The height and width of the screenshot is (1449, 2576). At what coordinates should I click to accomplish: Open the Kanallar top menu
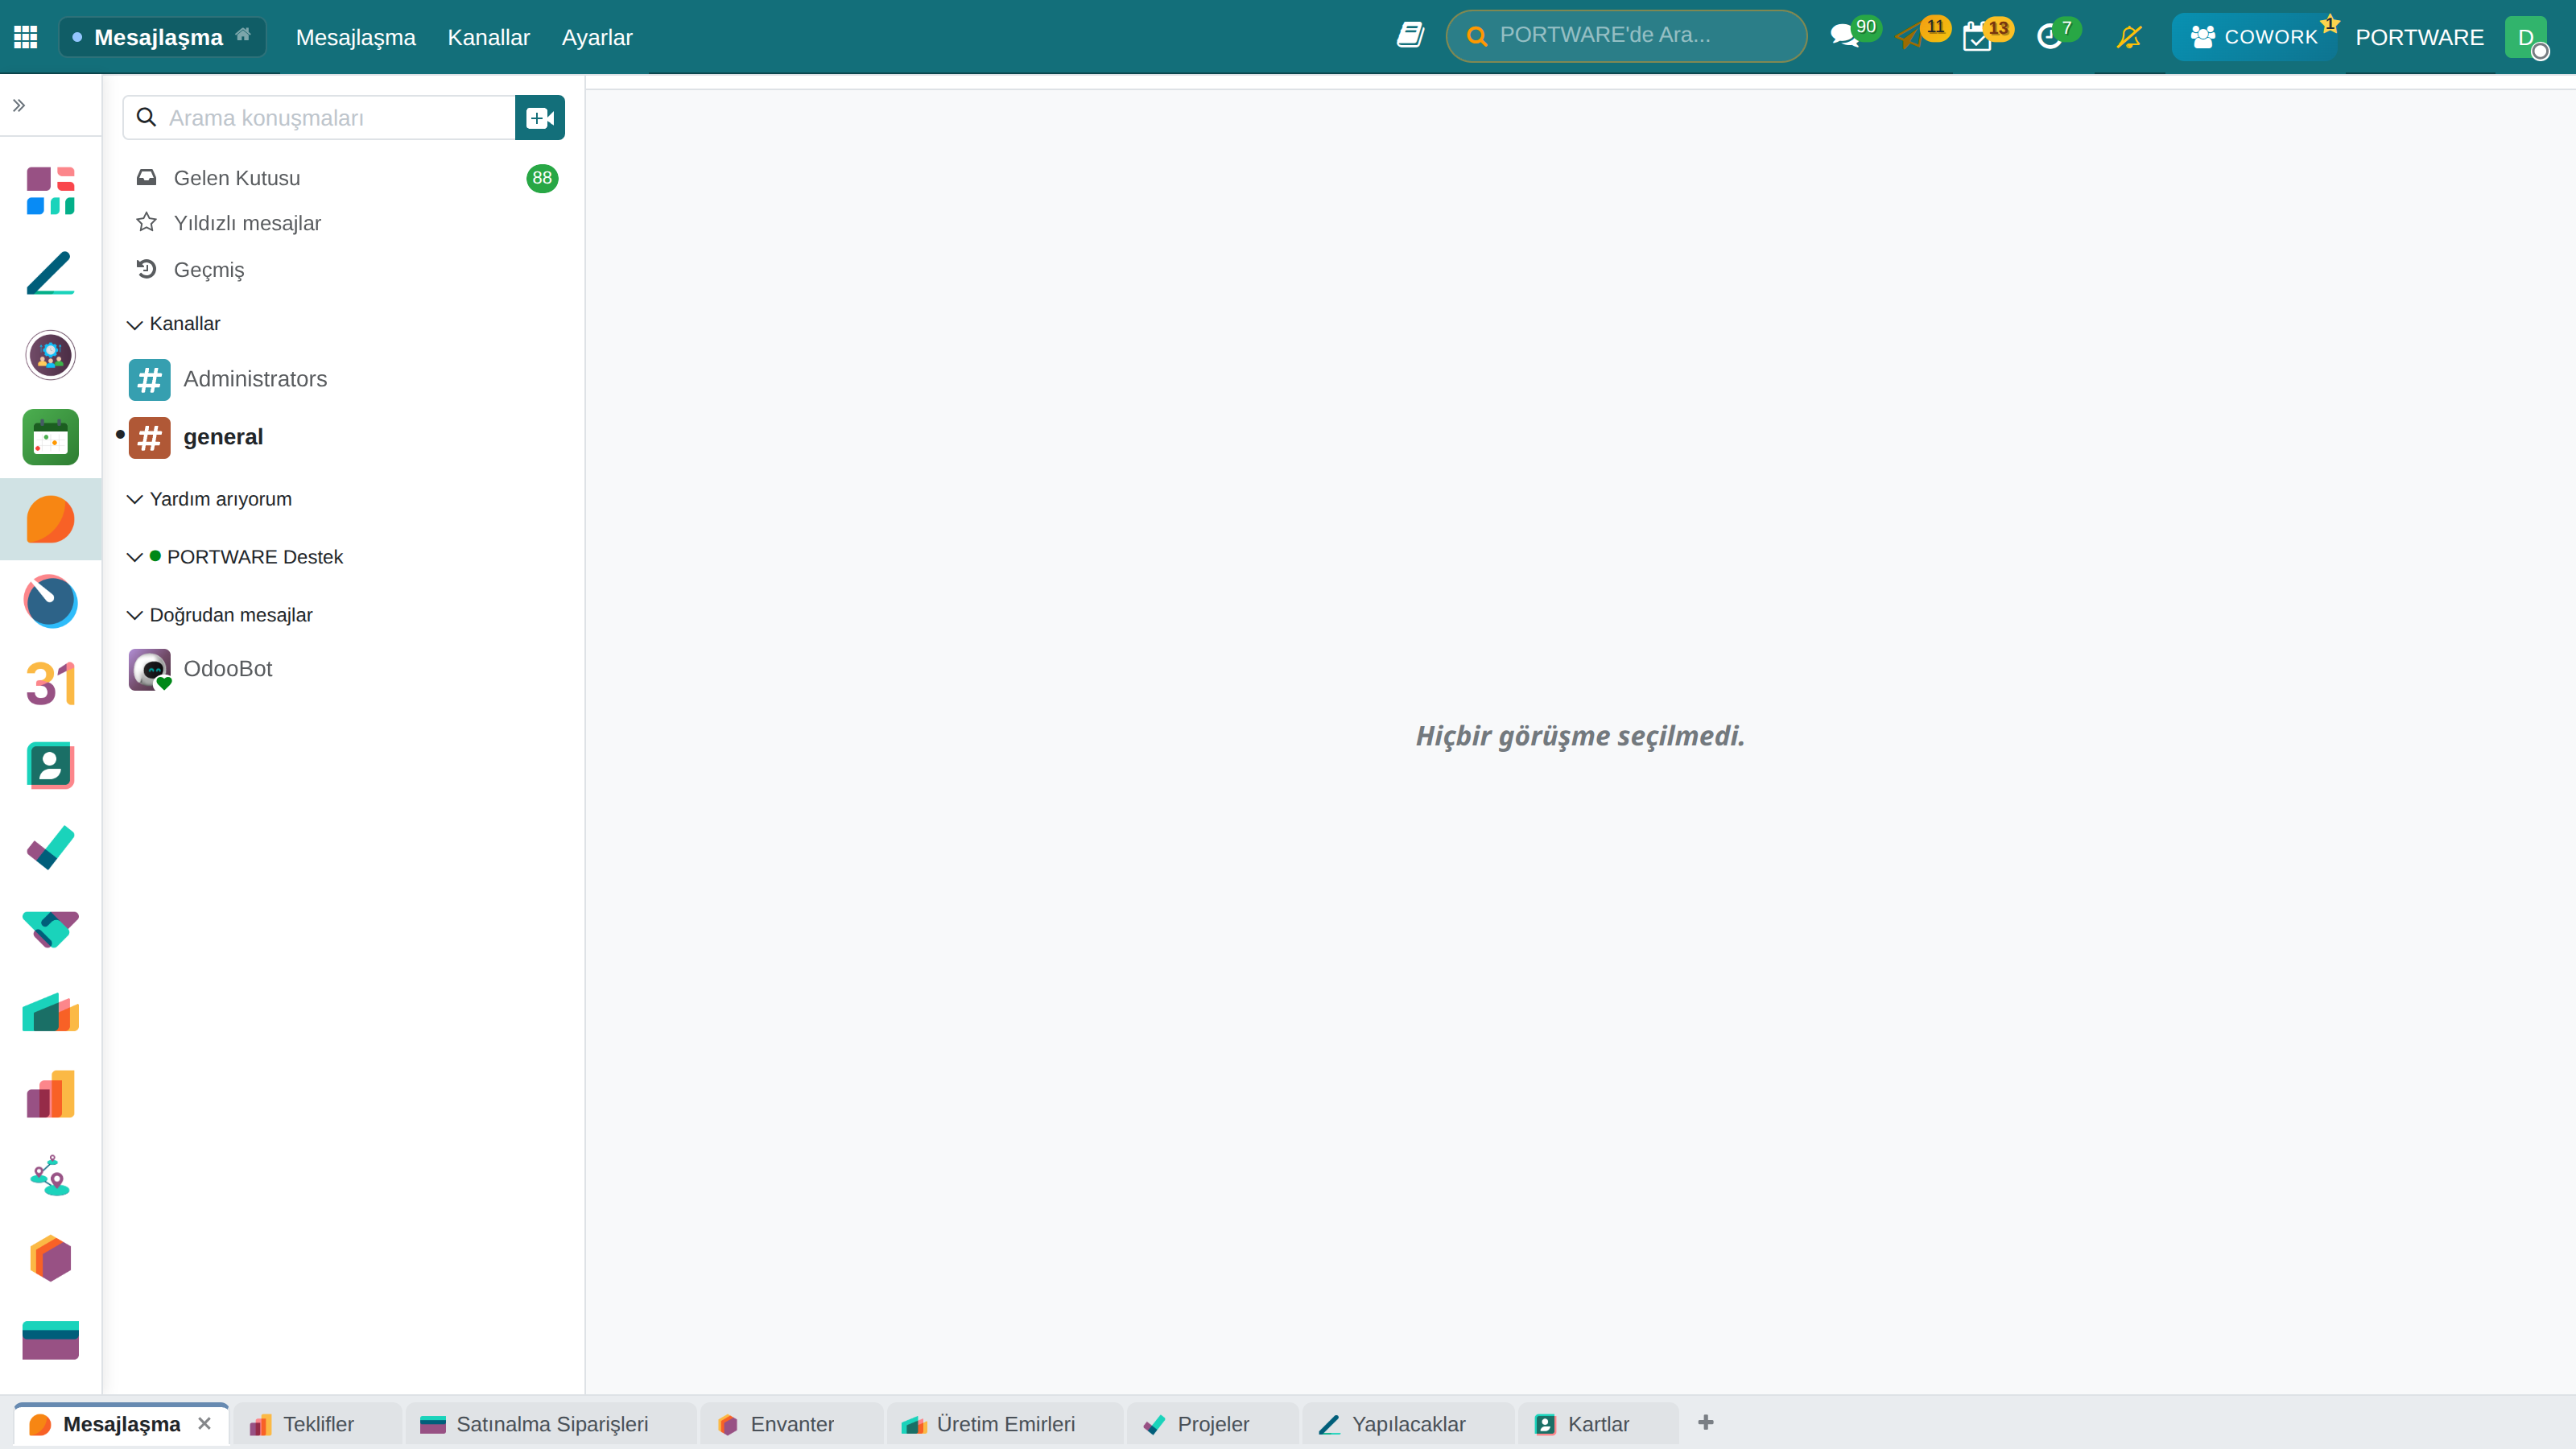(x=488, y=37)
